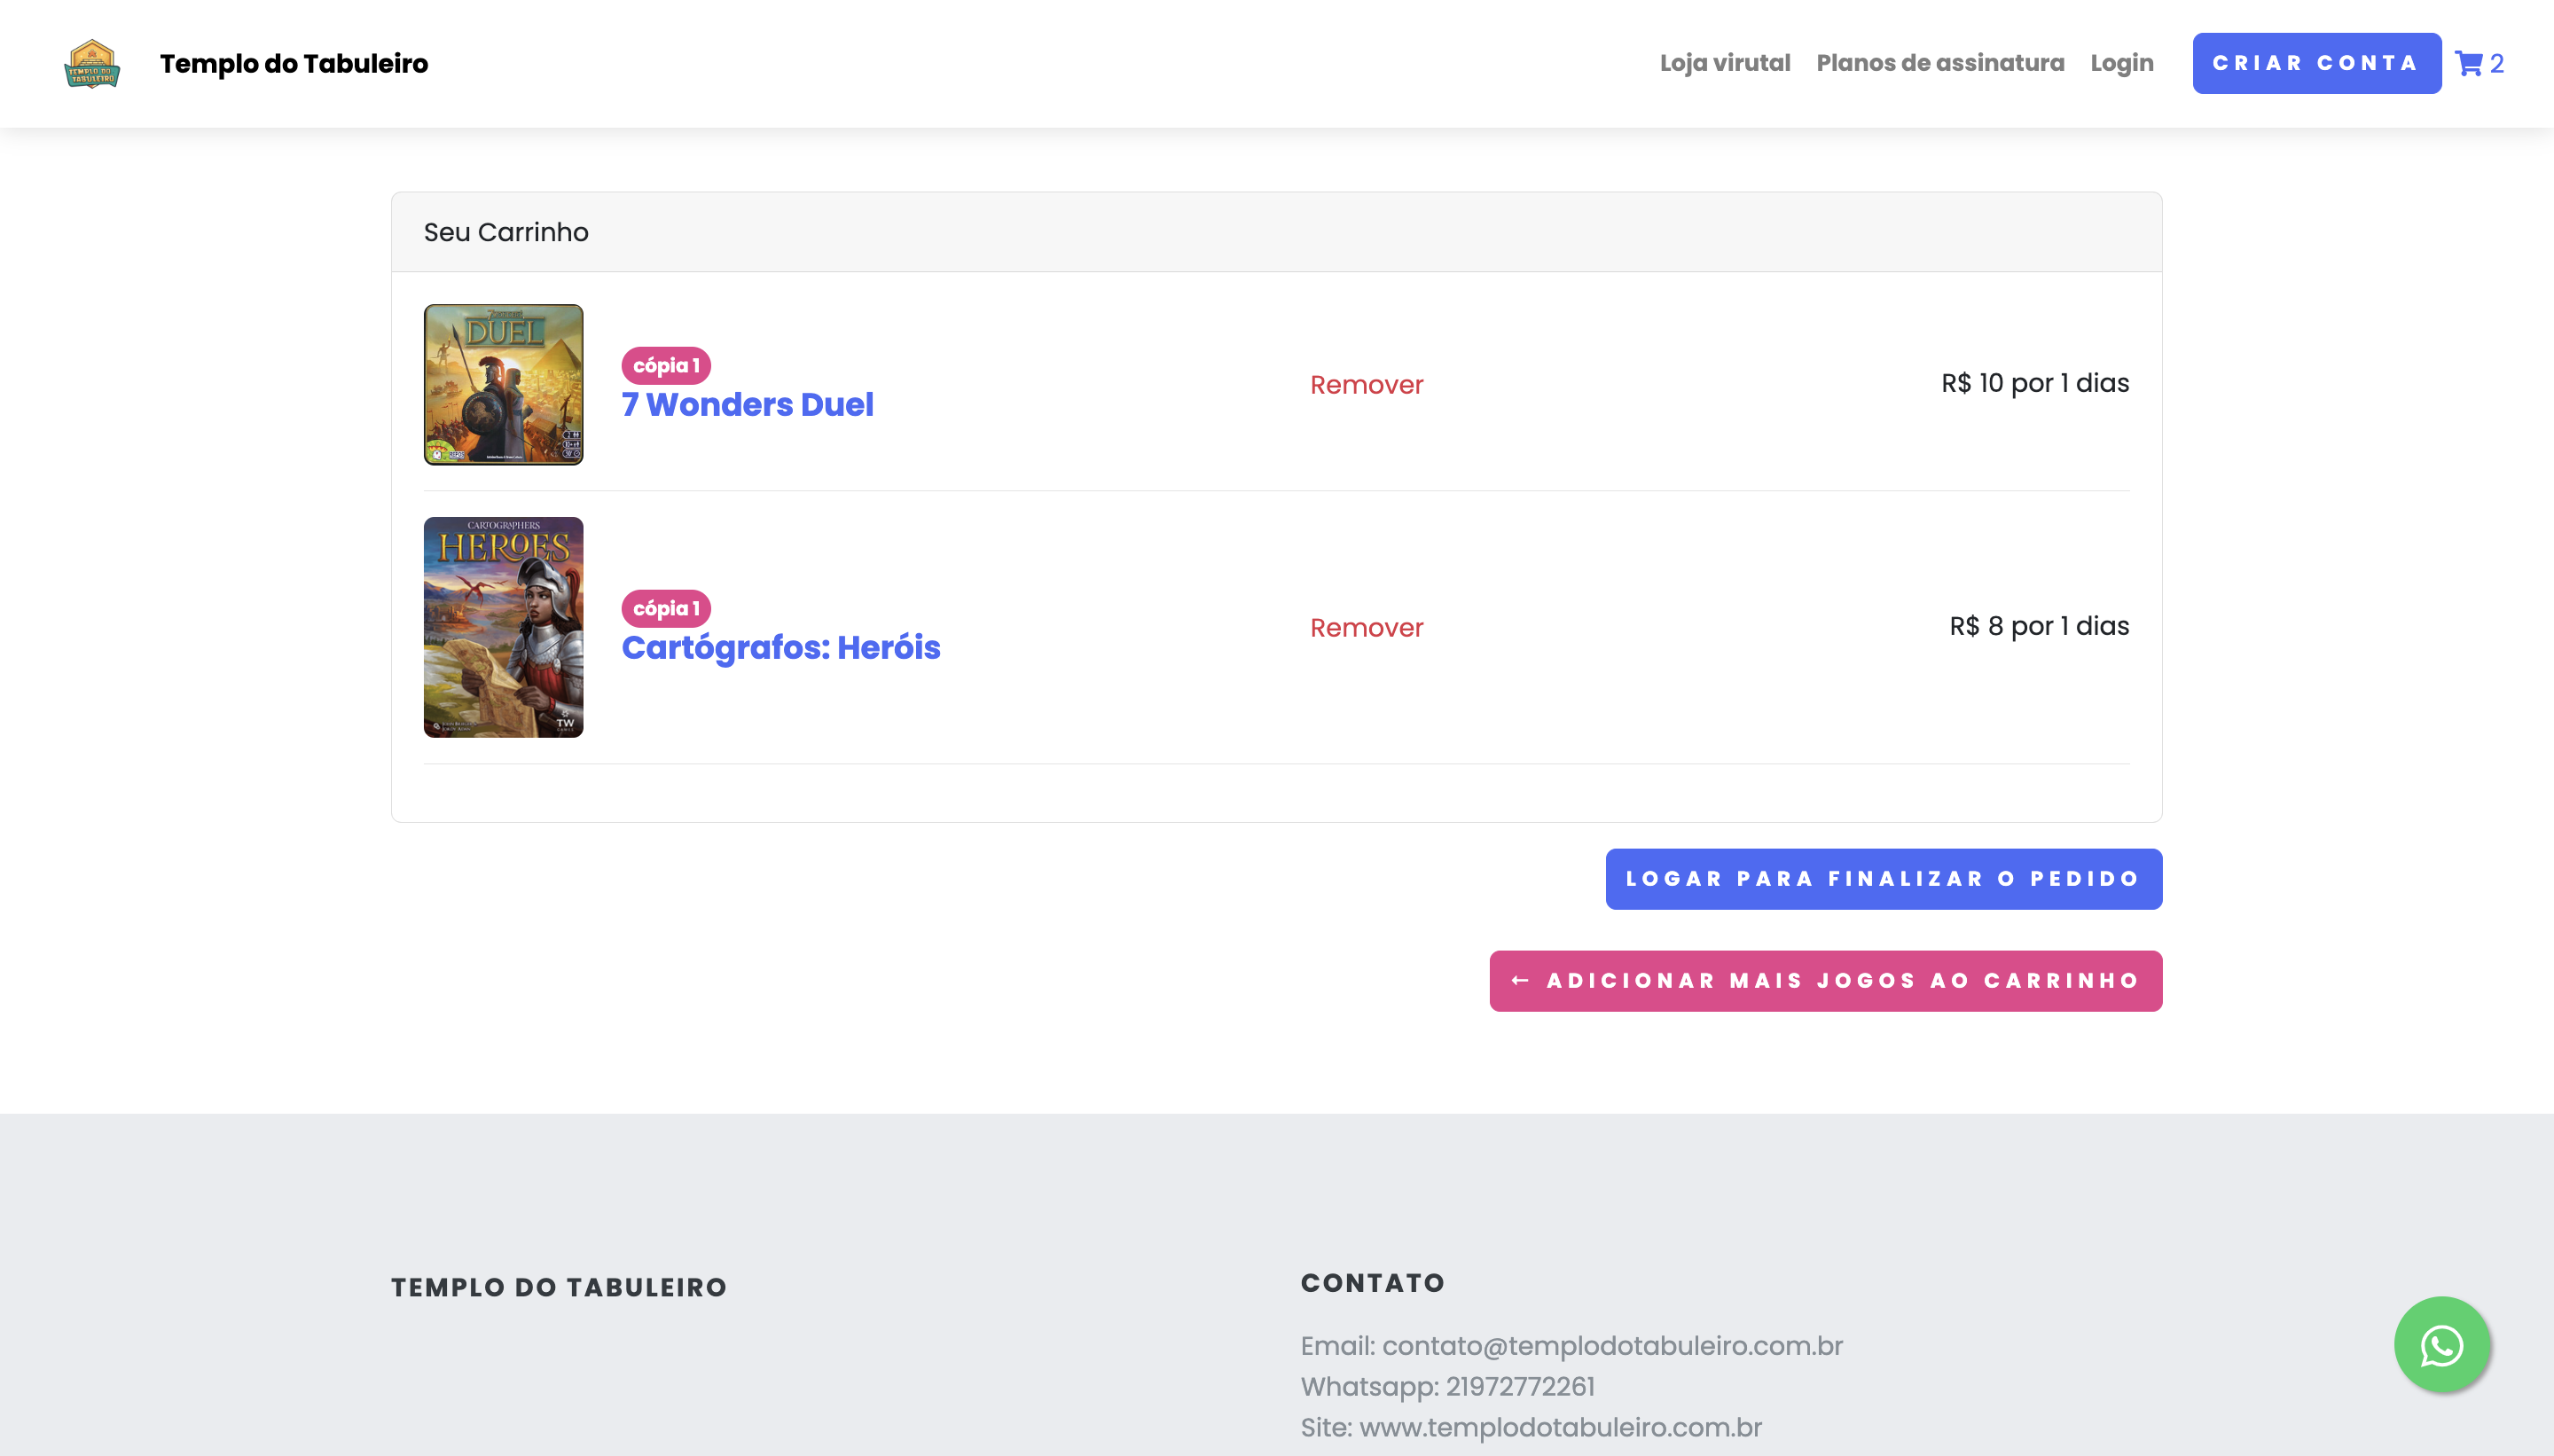
Task: Click Logar para finalizar o pedido
Action: point(1883,879)
